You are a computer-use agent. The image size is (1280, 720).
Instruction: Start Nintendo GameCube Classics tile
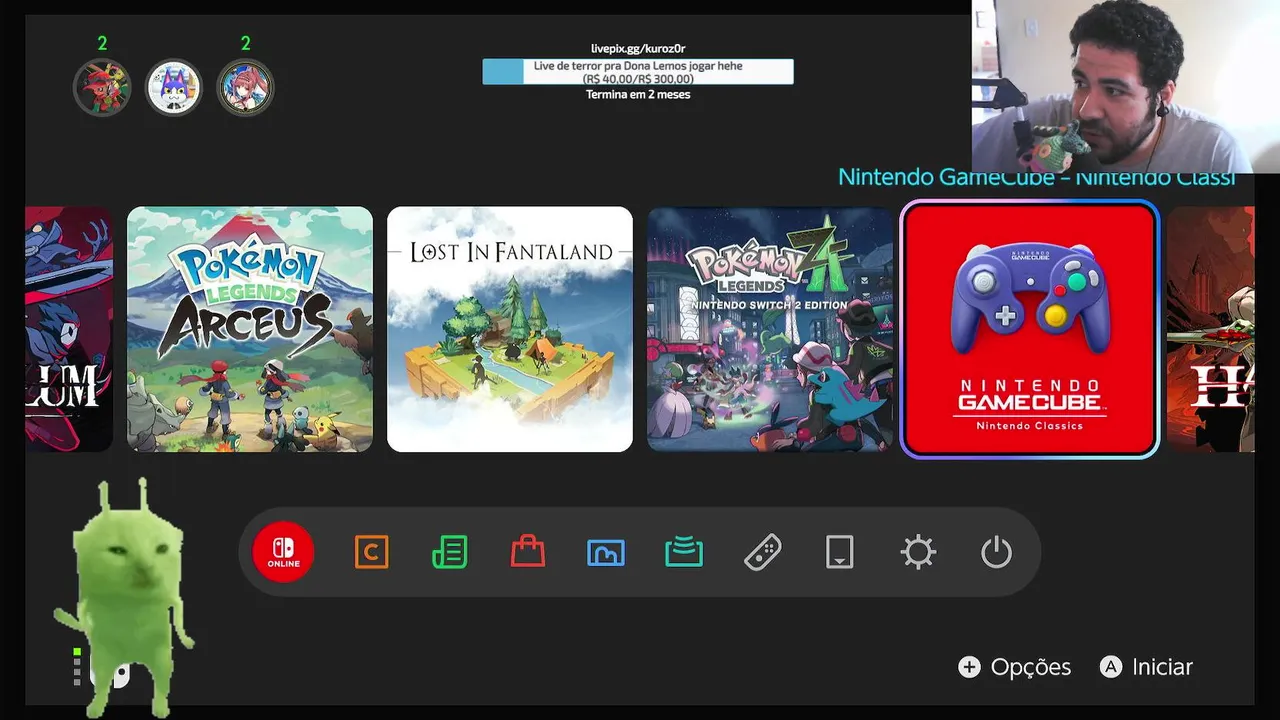(x=1030, y=329)
